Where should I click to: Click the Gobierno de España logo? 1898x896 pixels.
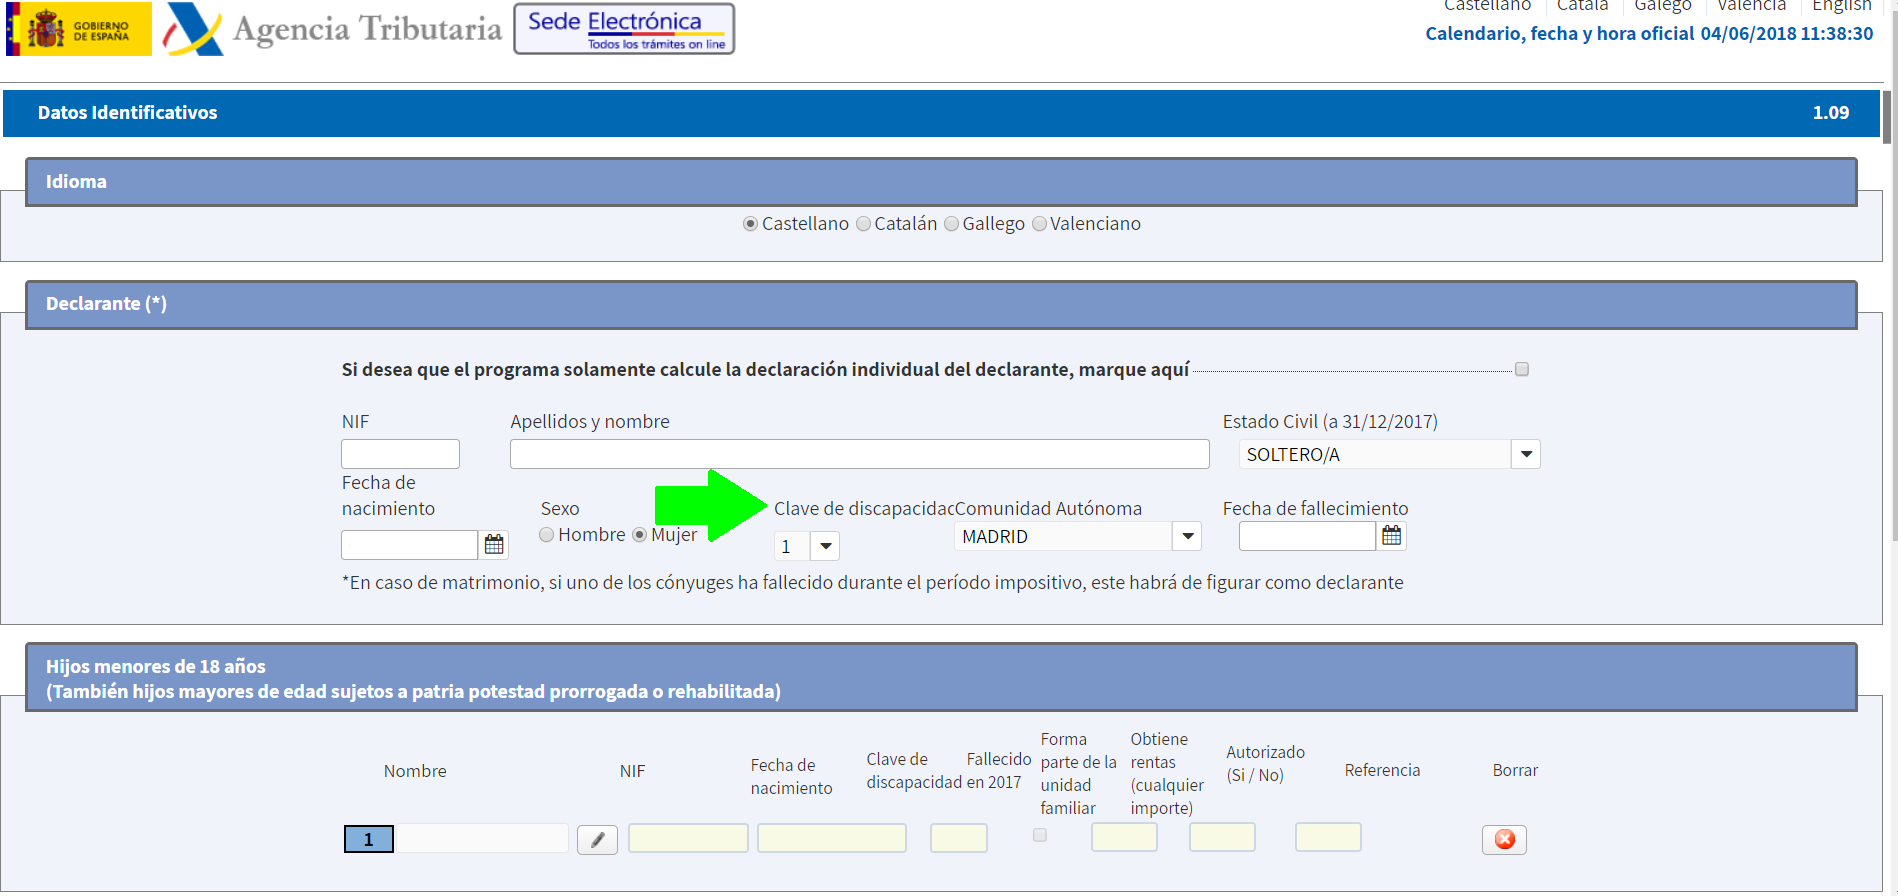79,29
